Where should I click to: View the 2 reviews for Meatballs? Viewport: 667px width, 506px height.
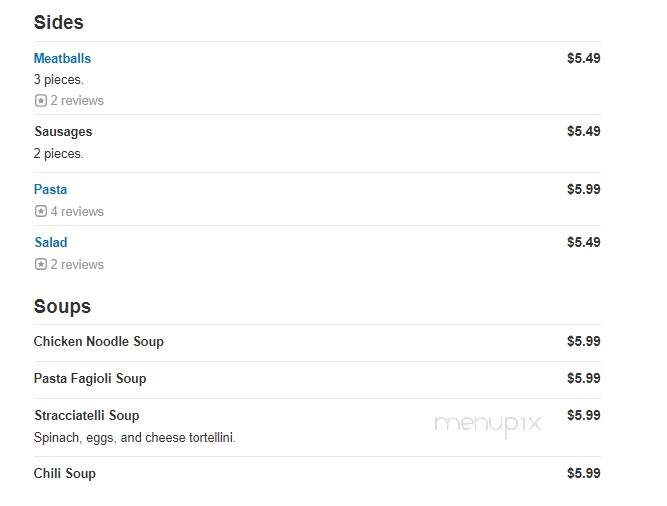(77, 101)
